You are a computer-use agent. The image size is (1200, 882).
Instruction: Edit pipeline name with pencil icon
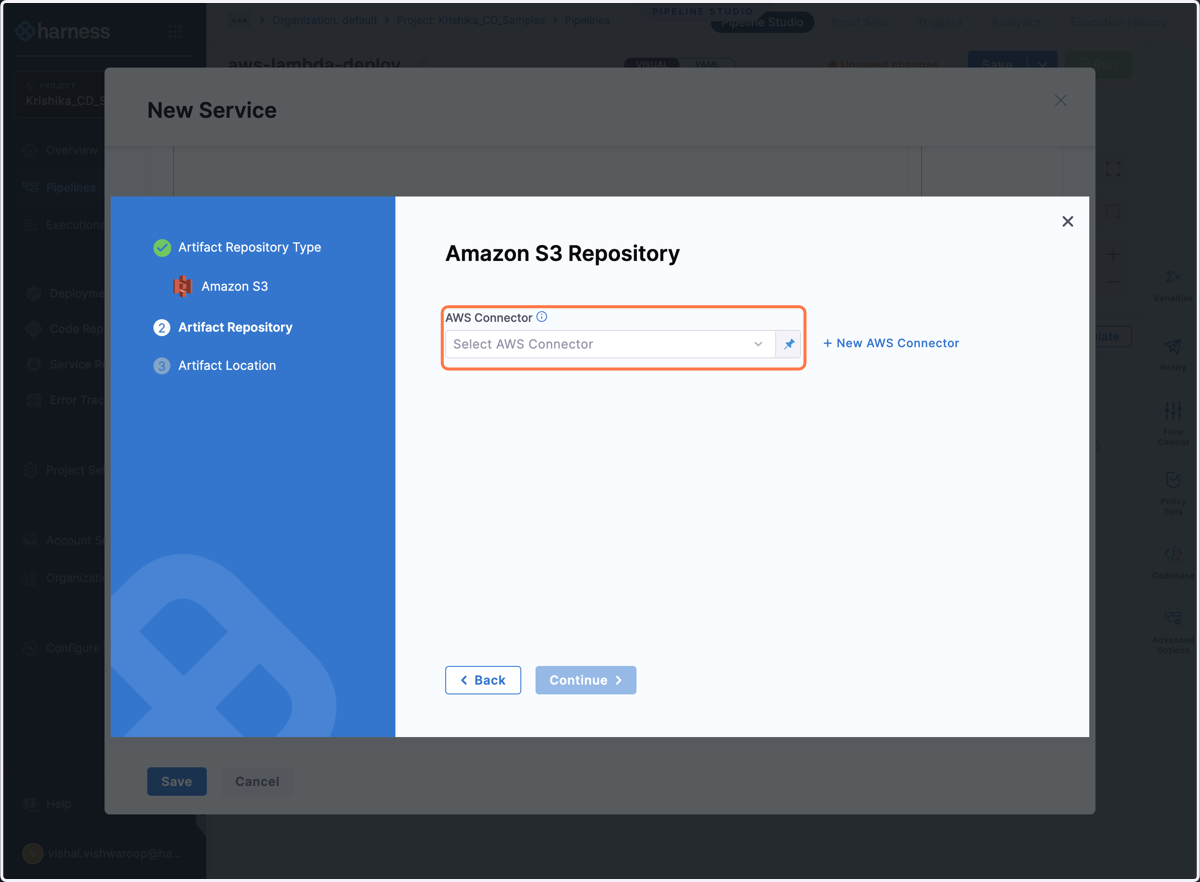422,66
